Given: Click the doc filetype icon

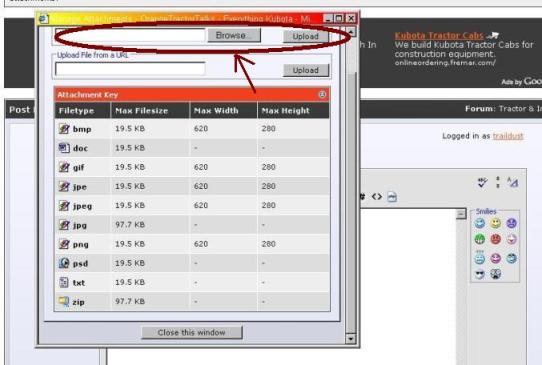Looking at the screenshot, I should tap(64, 148).
